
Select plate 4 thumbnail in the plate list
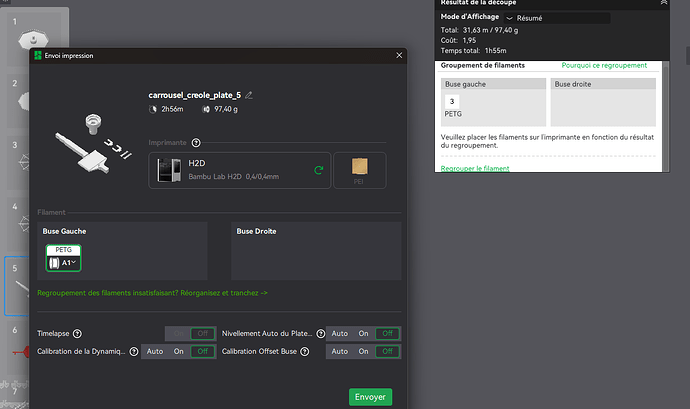tap(18, 225)
